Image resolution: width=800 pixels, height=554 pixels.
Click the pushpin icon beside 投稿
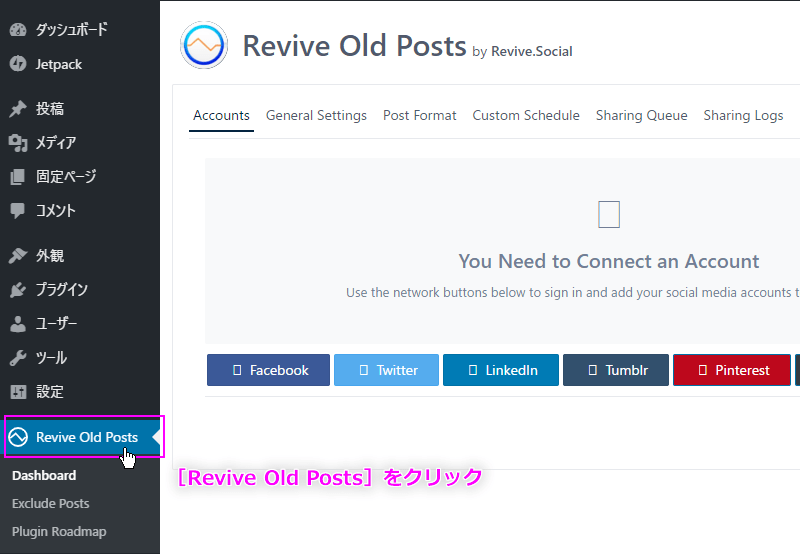pos(18,108)
